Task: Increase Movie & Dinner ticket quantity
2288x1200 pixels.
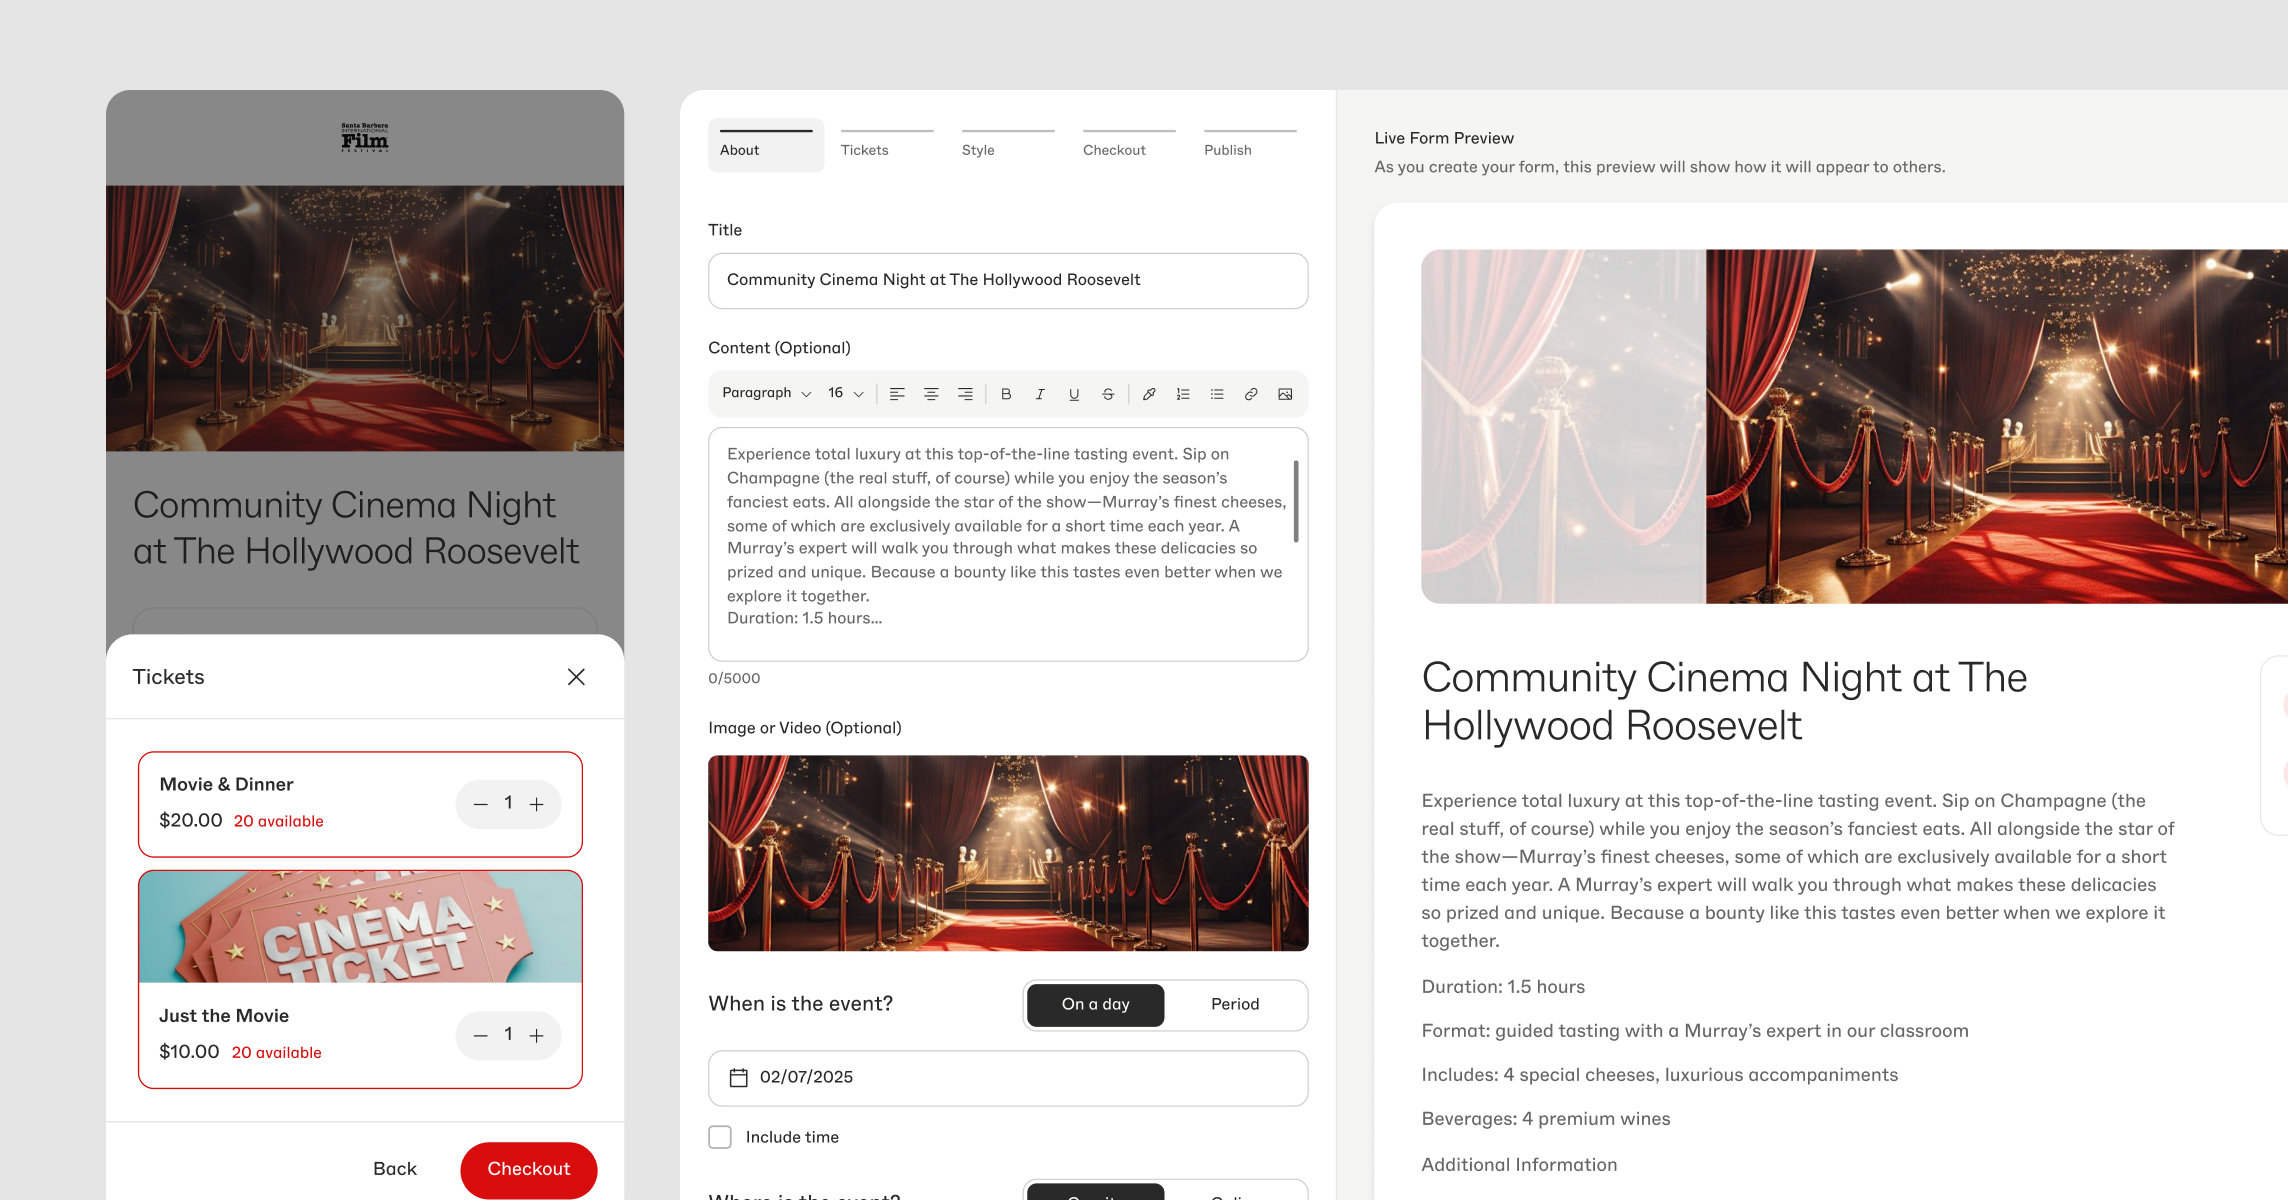Action: (537, 804)
